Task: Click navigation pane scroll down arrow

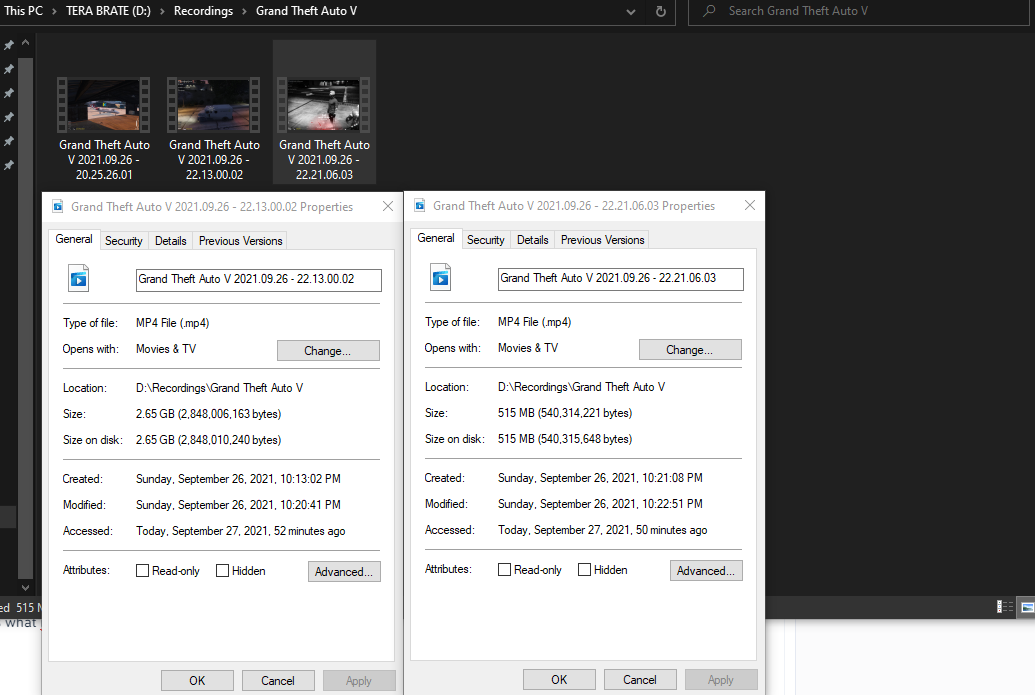Action: coord(26,587)
